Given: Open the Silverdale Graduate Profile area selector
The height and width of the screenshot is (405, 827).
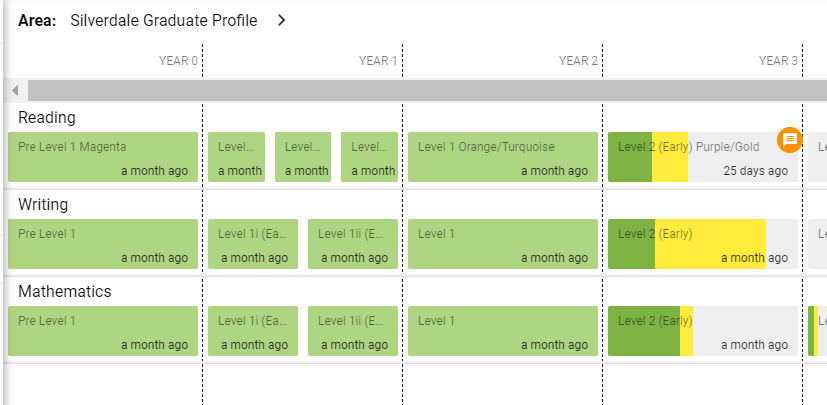Looking at the screenshot, I should (164, 21).
